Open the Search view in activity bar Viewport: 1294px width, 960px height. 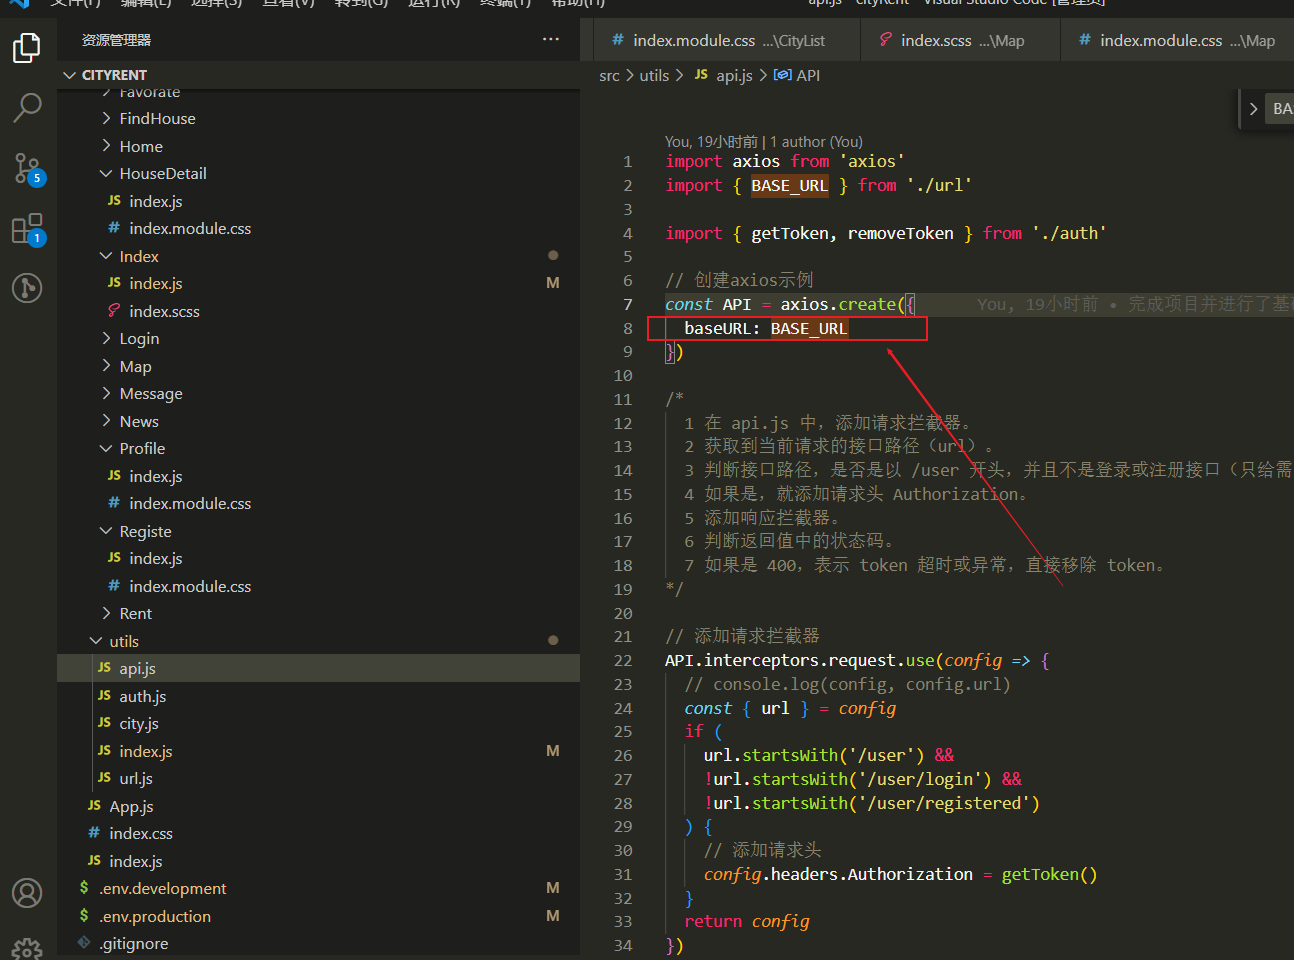[x=27, y=107]
